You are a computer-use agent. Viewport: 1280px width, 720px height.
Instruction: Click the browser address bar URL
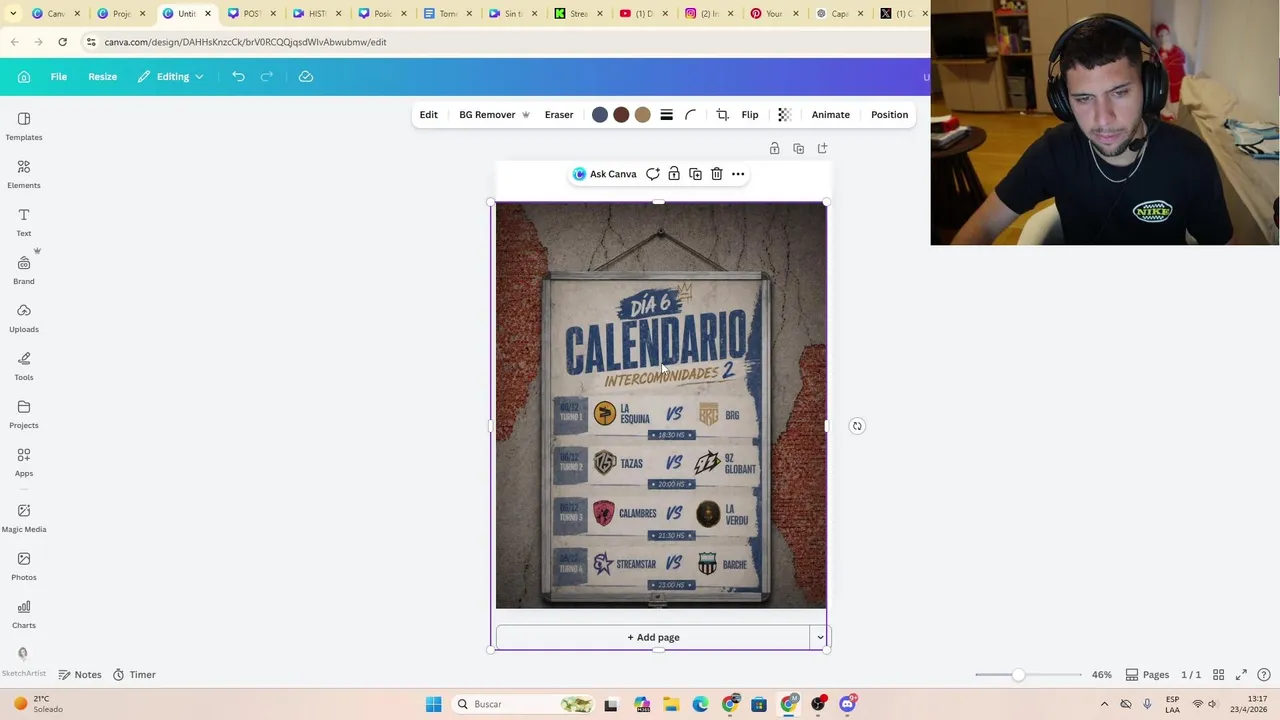tap(245, 42)
